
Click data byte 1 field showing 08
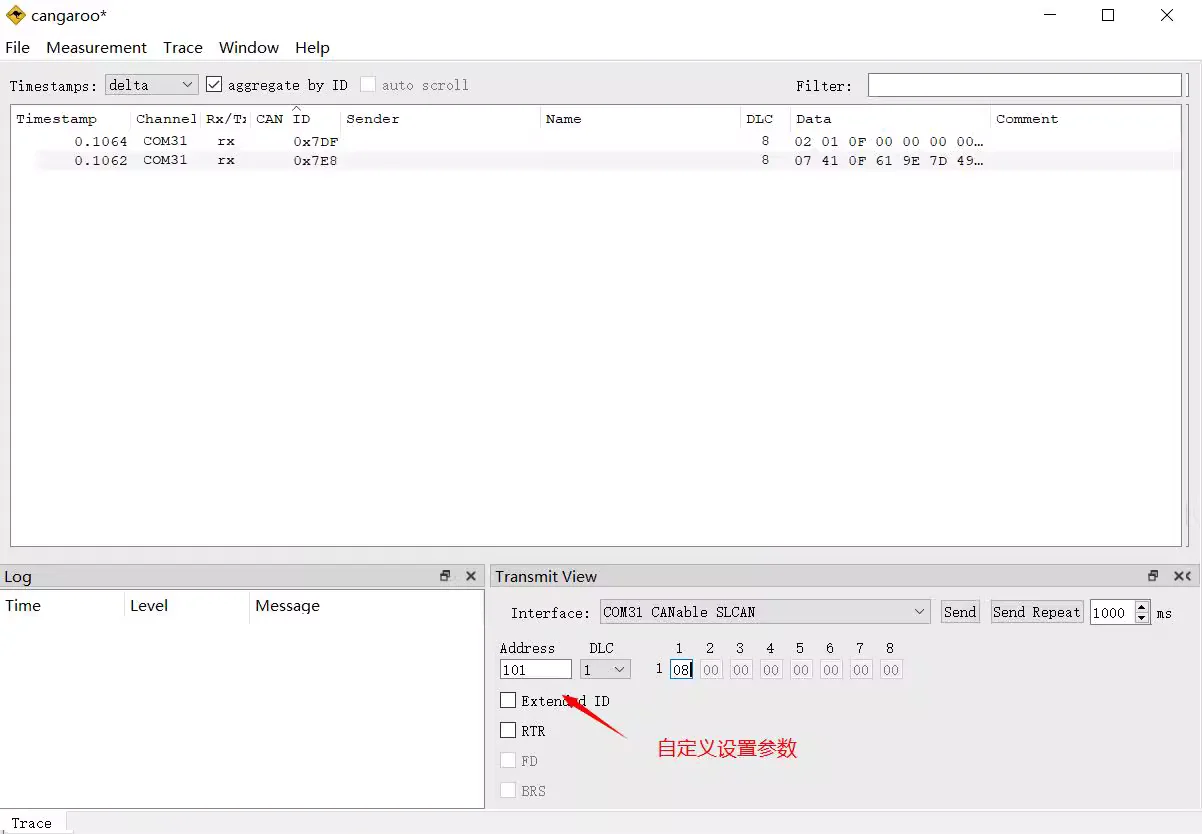coord(681,669)
